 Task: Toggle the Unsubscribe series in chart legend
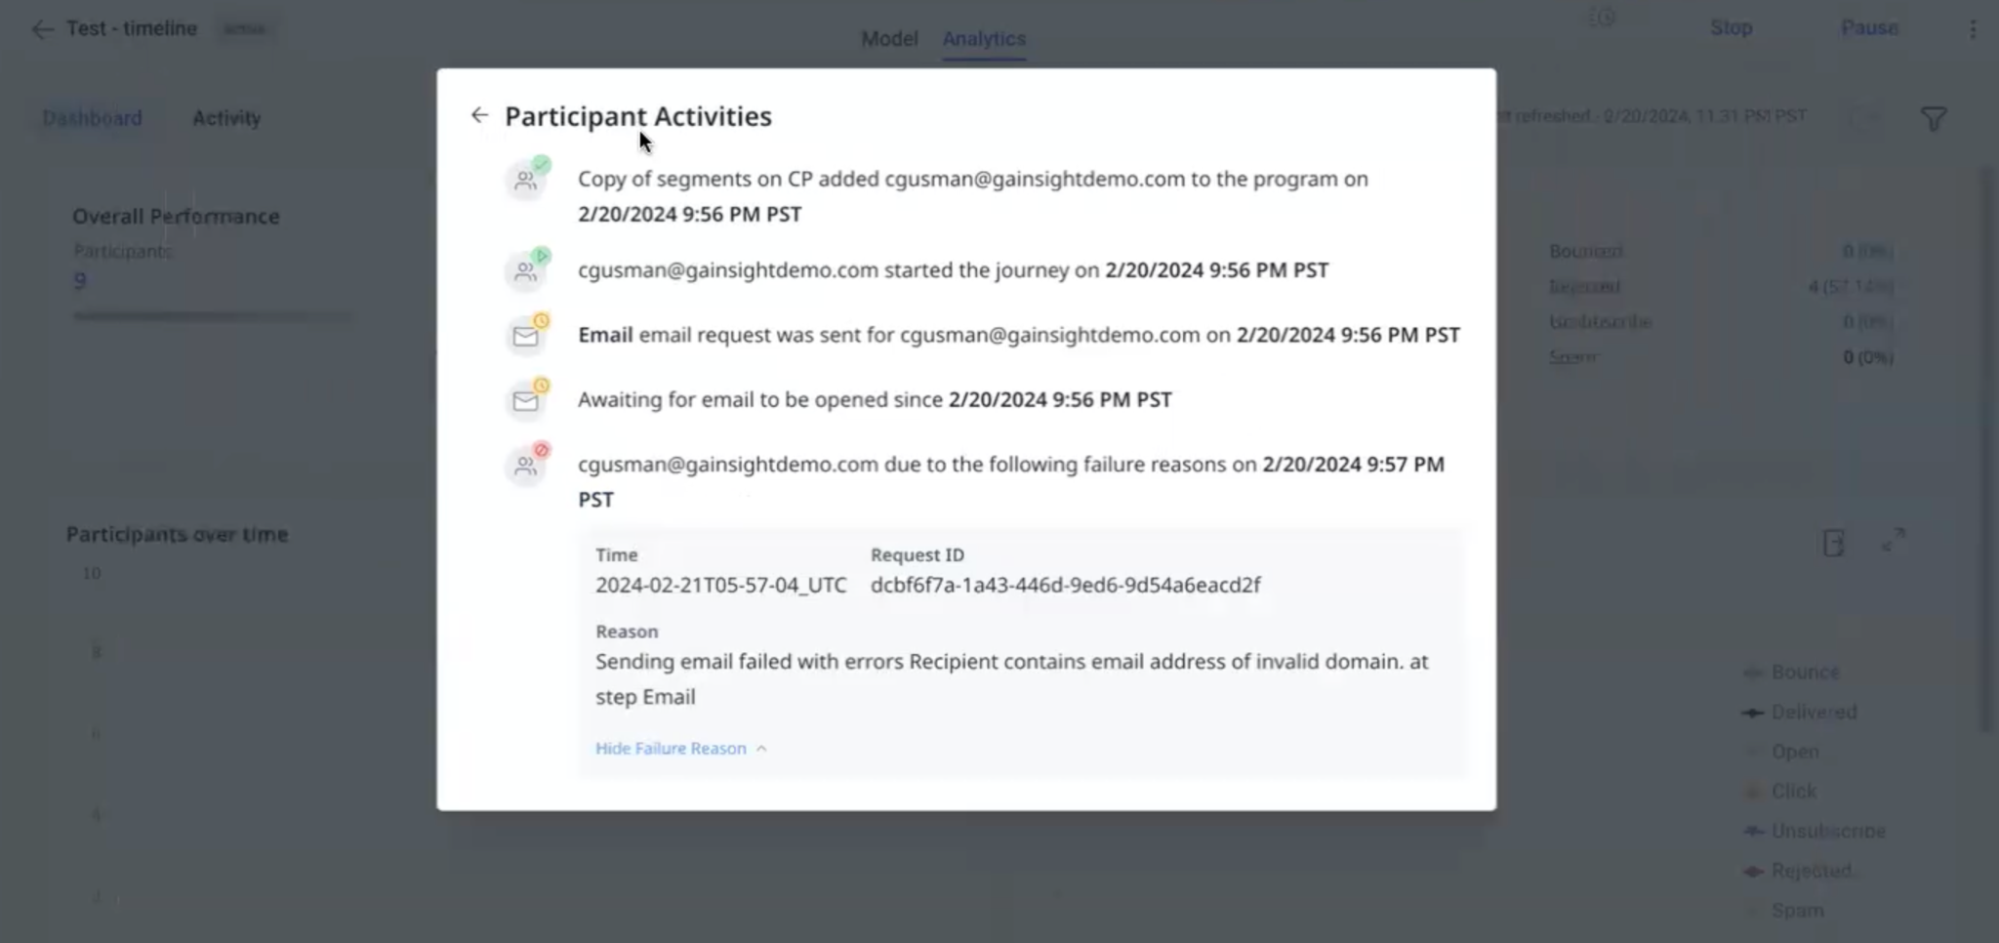(x=1827, y=831)
